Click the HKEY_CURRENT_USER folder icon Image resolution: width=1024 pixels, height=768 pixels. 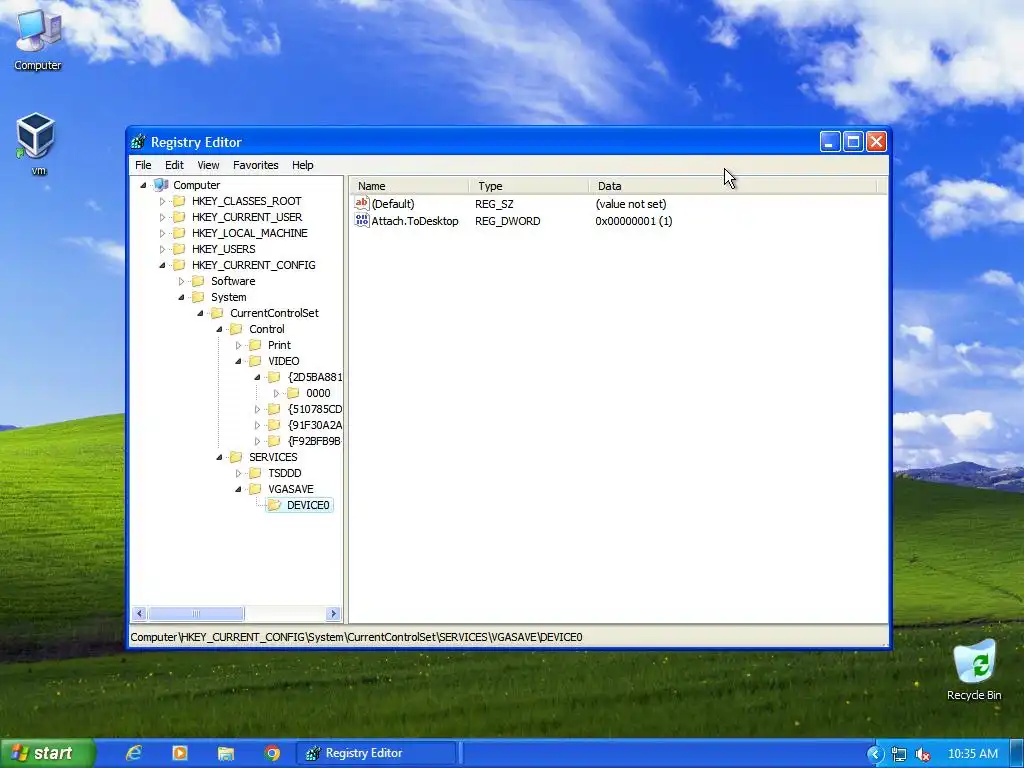[179, 217]
